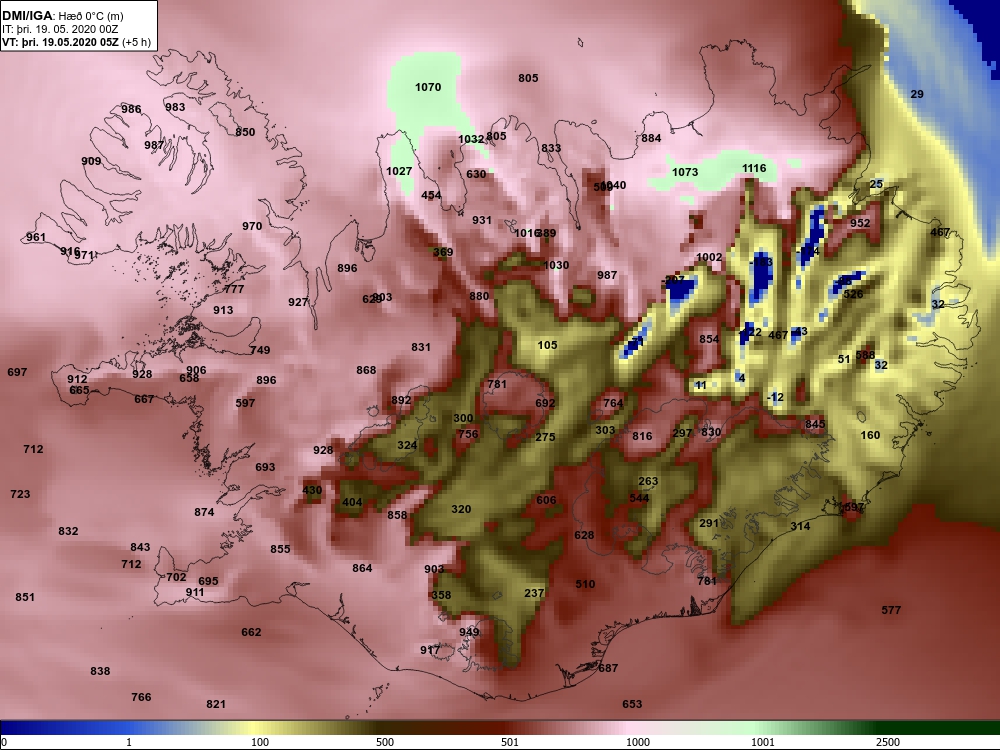Click the 781 value inside the glacier outline

497,384
